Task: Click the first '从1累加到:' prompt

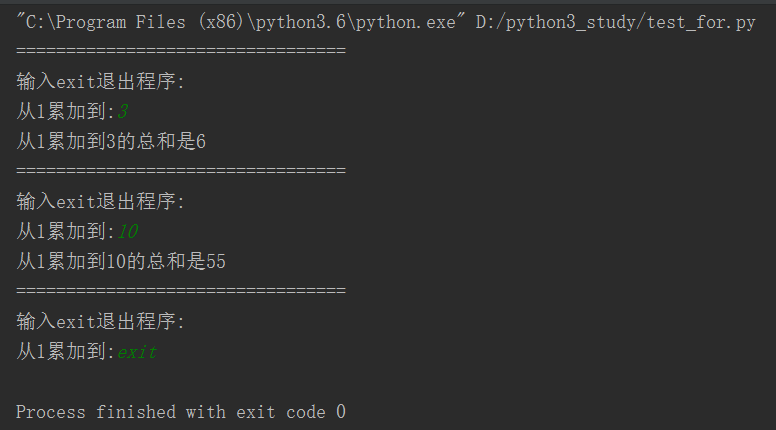Action: (66, 112)
